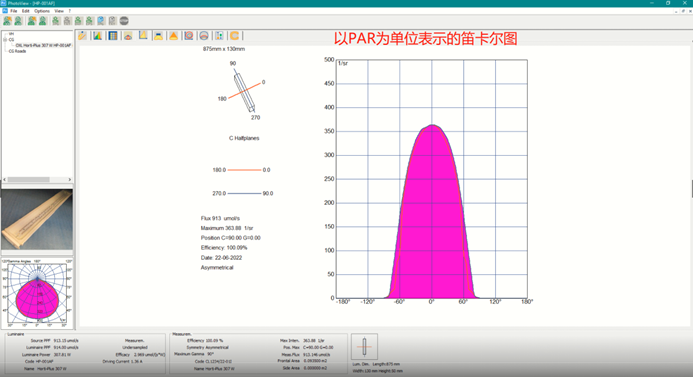This screenshot has width=693, height=377.
Task: Open the Options menu
Action: coord(42,11)
